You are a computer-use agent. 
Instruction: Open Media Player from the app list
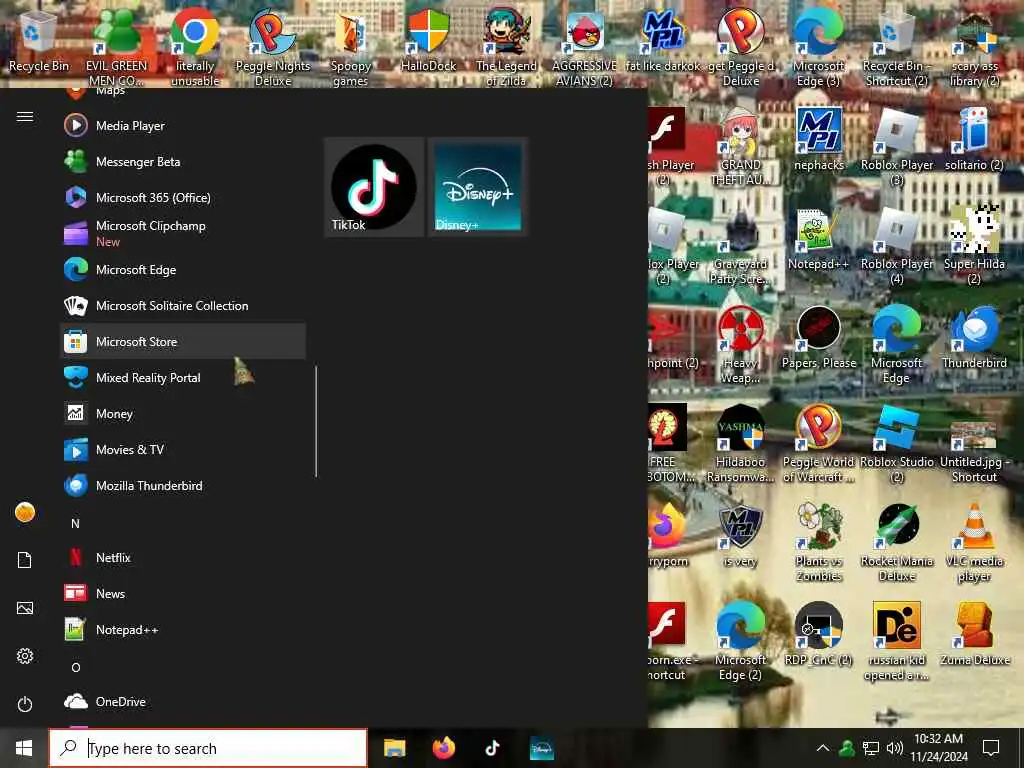[x=183, y=125]
